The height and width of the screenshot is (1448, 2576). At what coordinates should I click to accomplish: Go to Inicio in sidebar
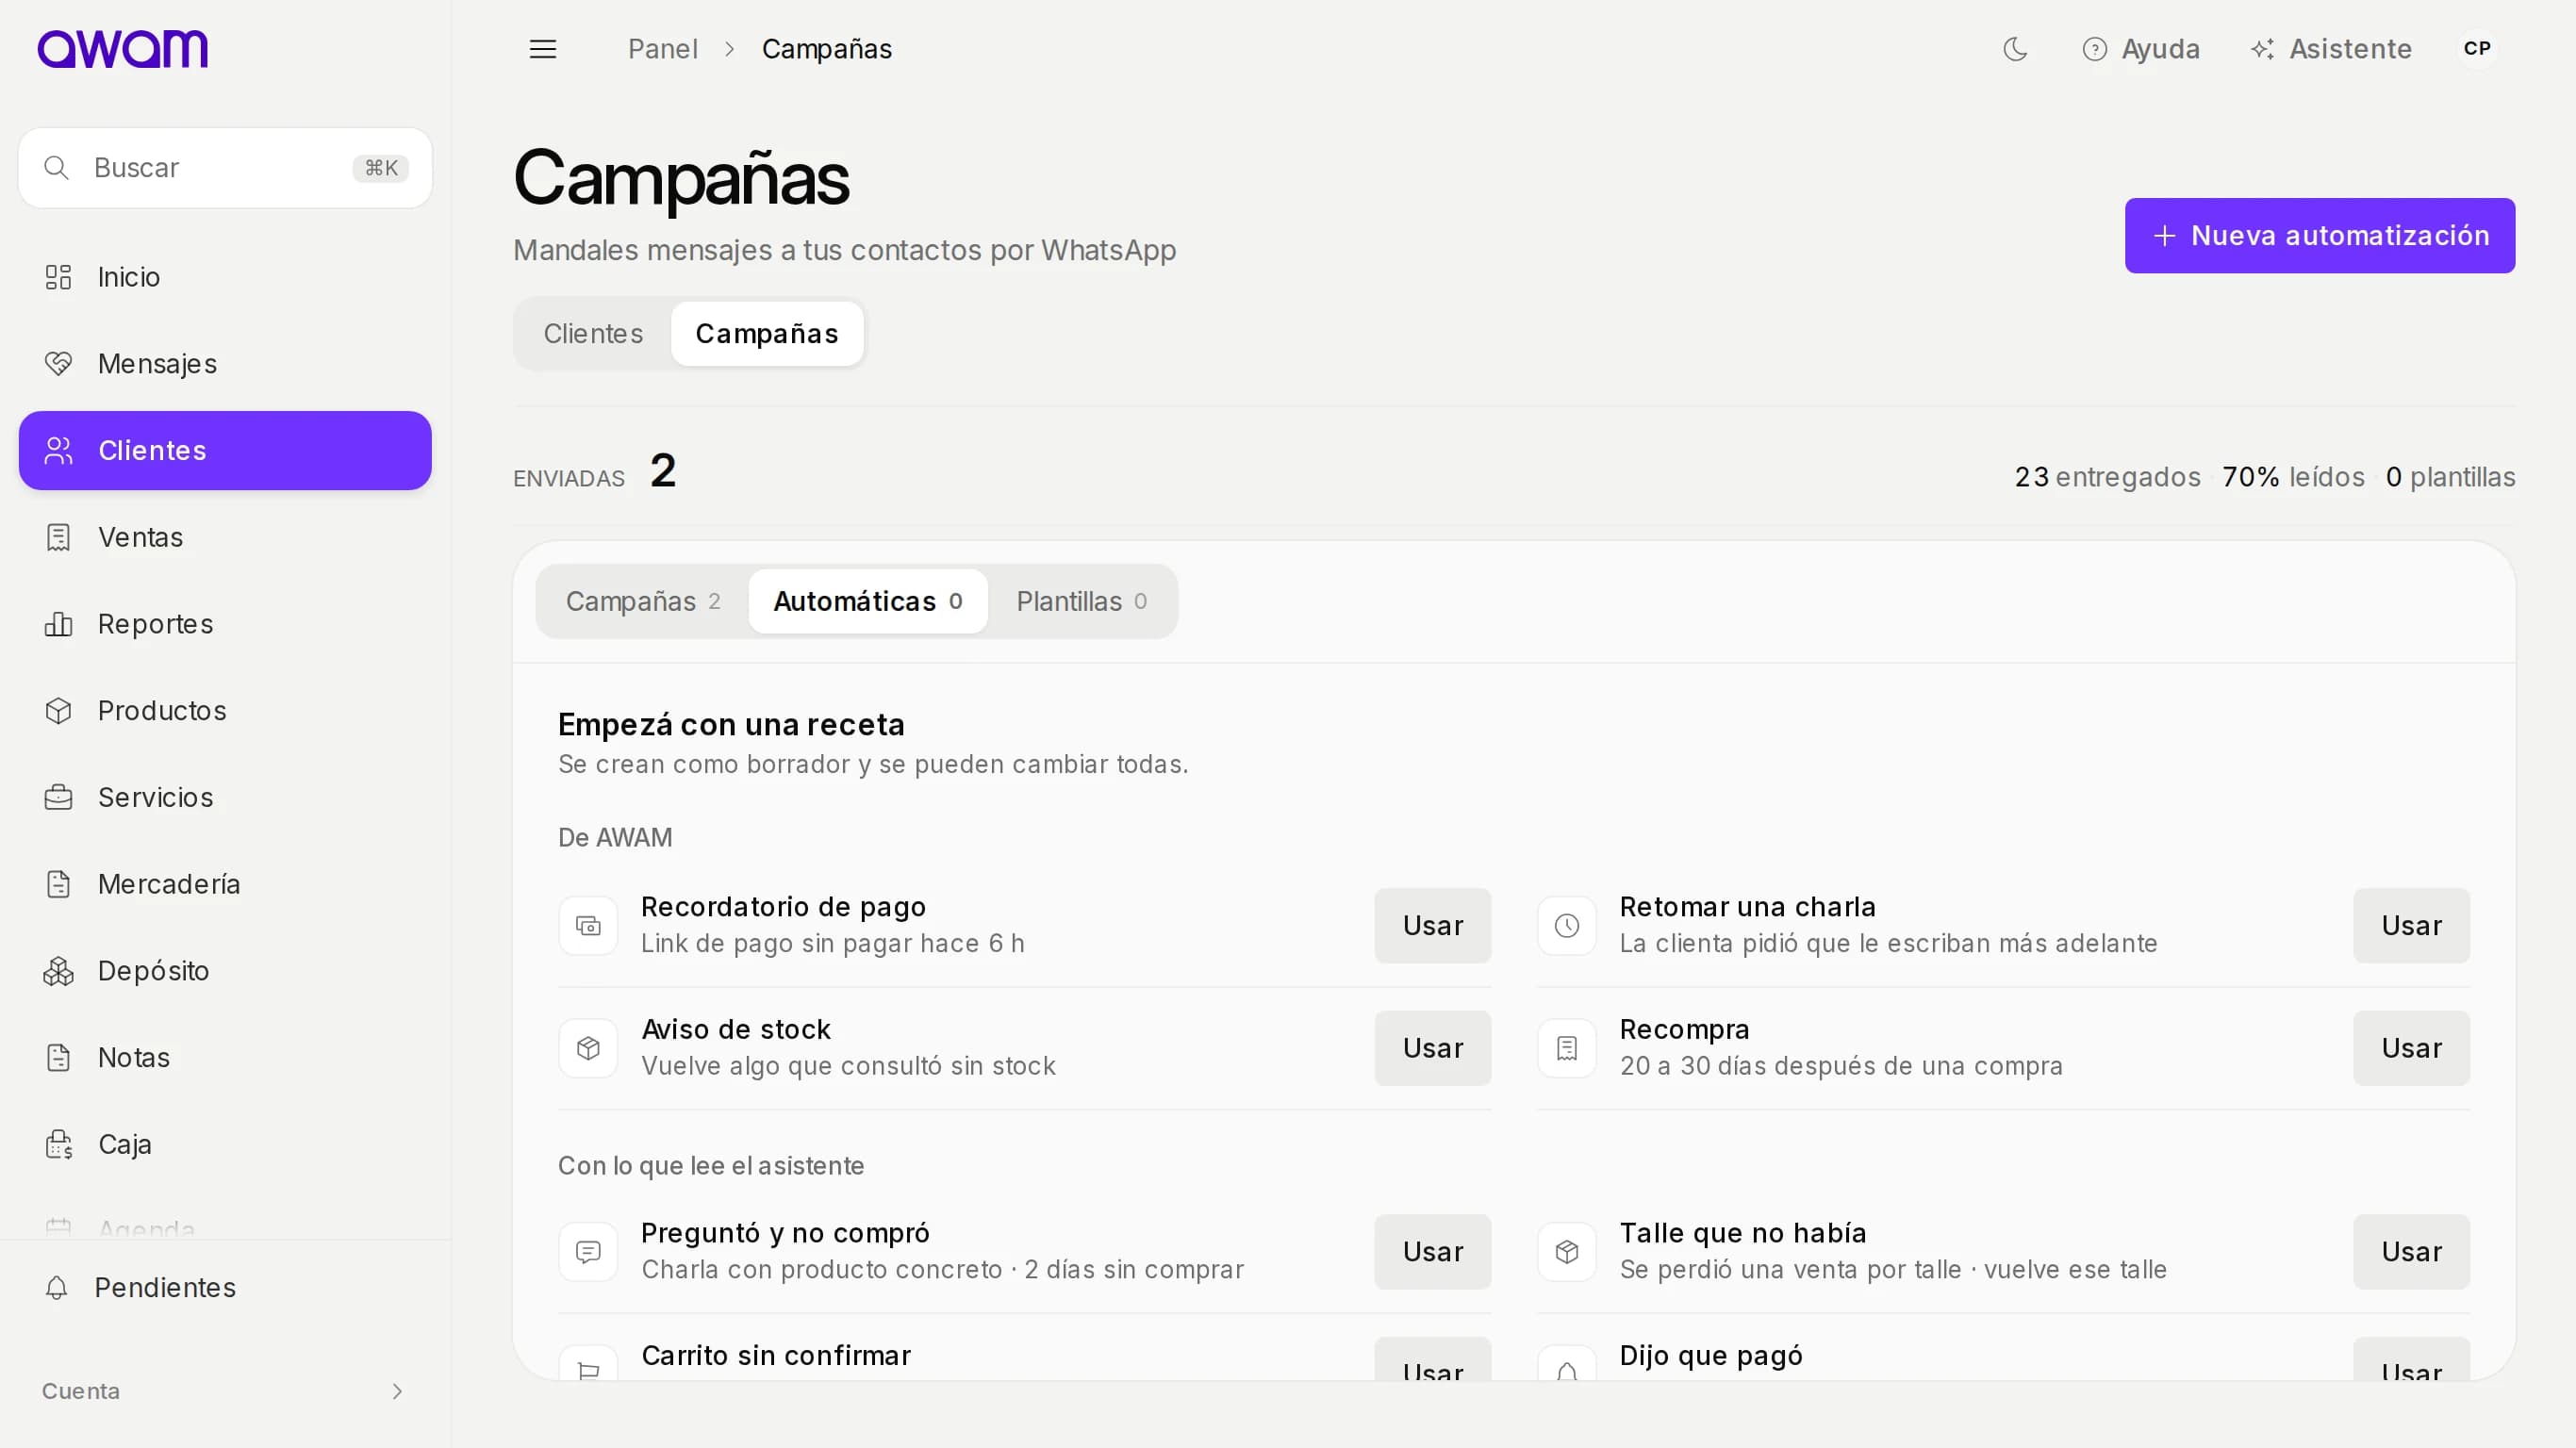tap(225, 277)
